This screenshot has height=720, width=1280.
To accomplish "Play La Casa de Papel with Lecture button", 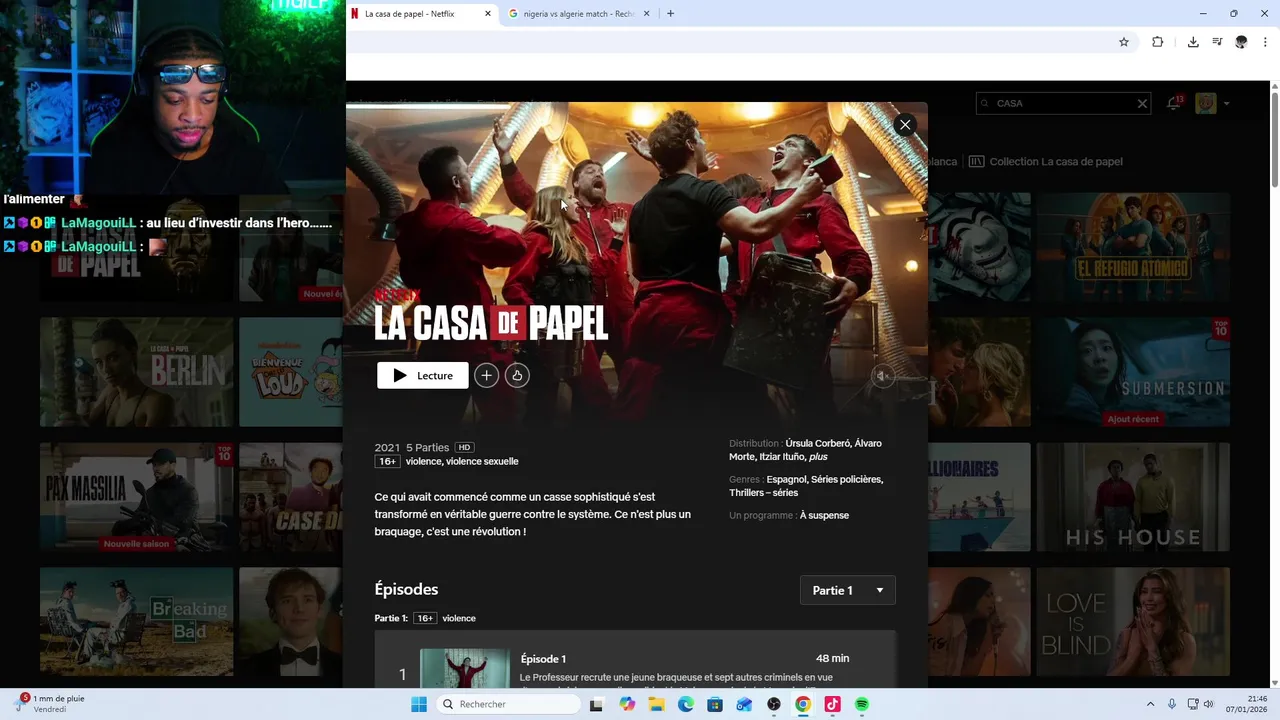I will (422, 375).
